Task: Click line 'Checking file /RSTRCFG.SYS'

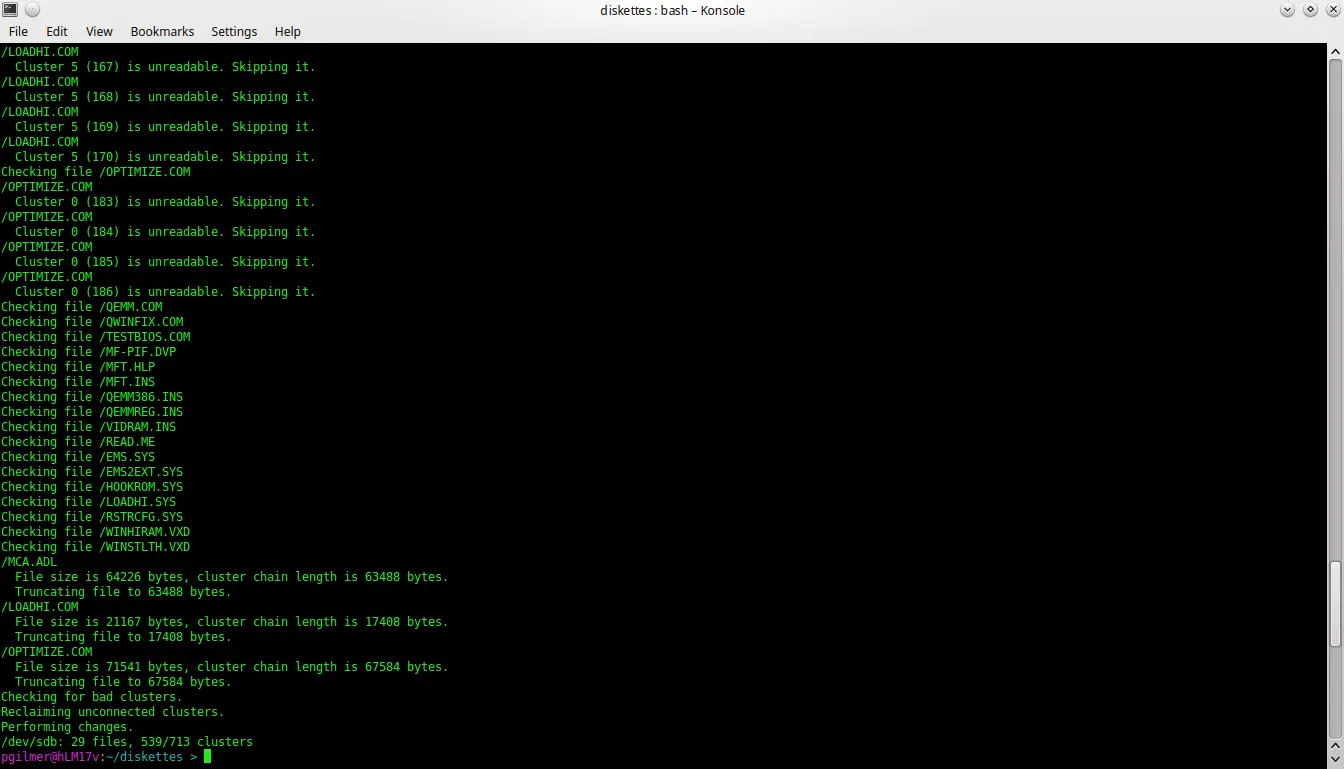Action: point(92,517)
